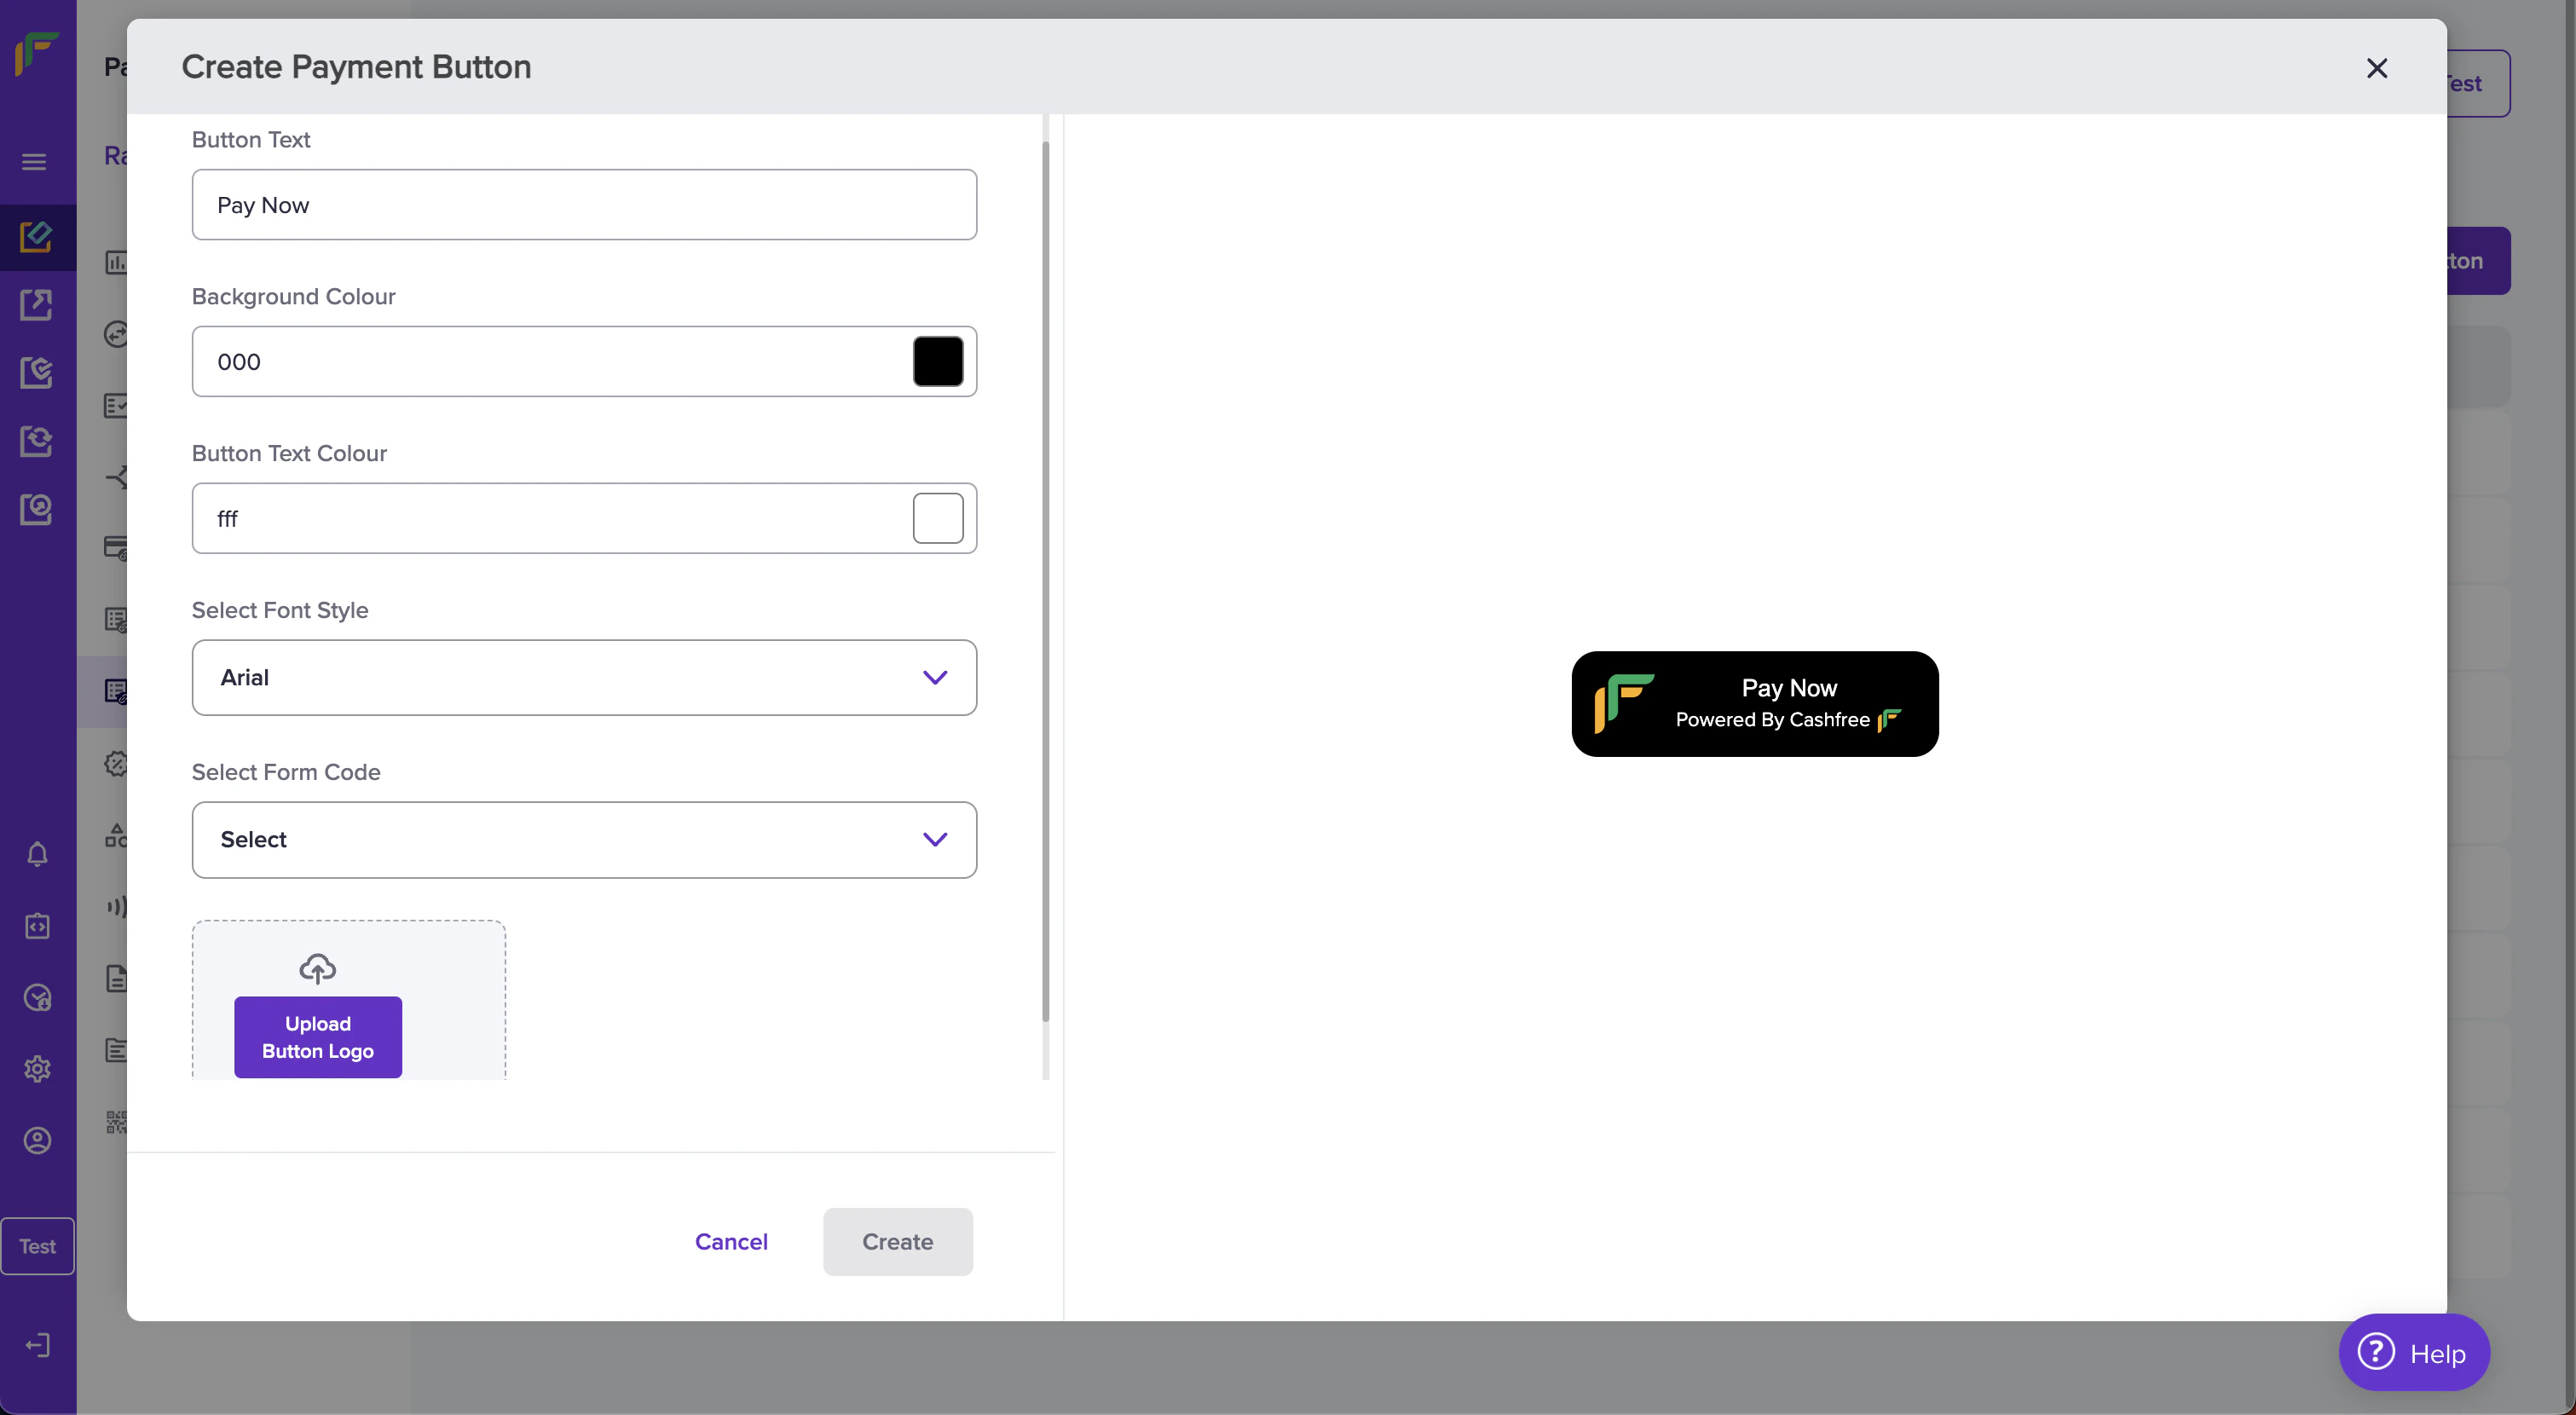Open the Help chat widget
Viewport: 2576px width, 1415px height.
click(2413, 1352)
